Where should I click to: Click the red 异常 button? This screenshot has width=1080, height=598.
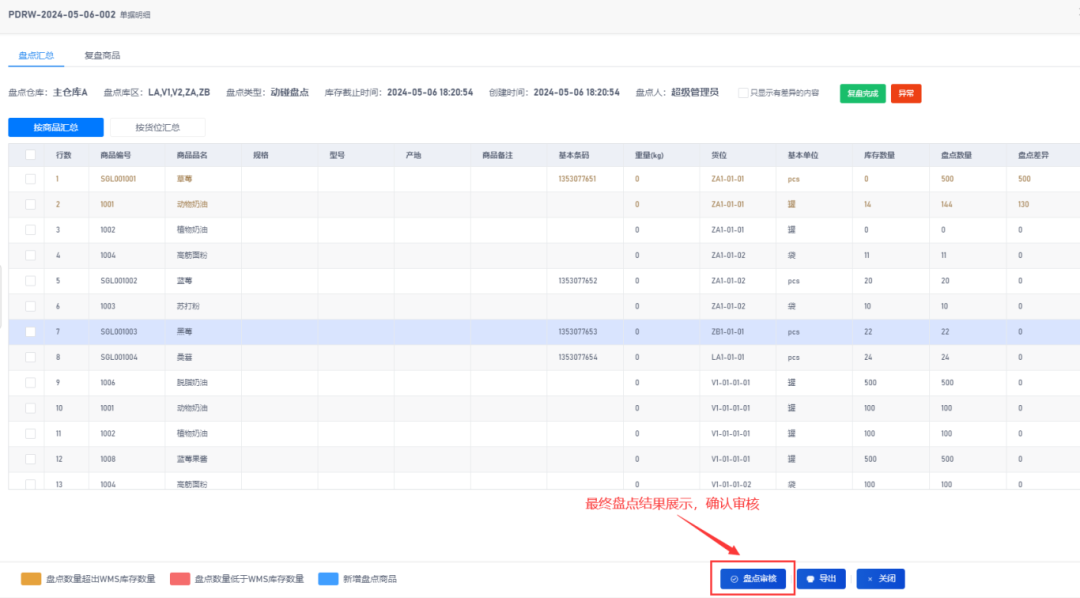[x=905, y=93]
